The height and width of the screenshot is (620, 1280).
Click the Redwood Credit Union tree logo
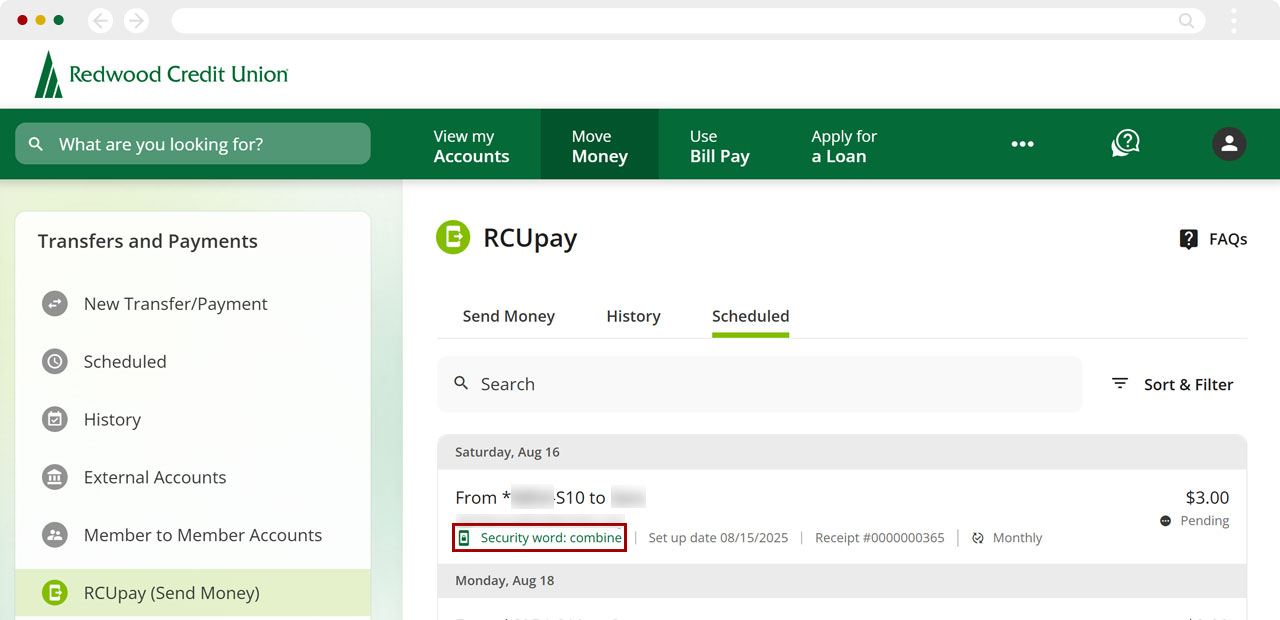(48, 74)
